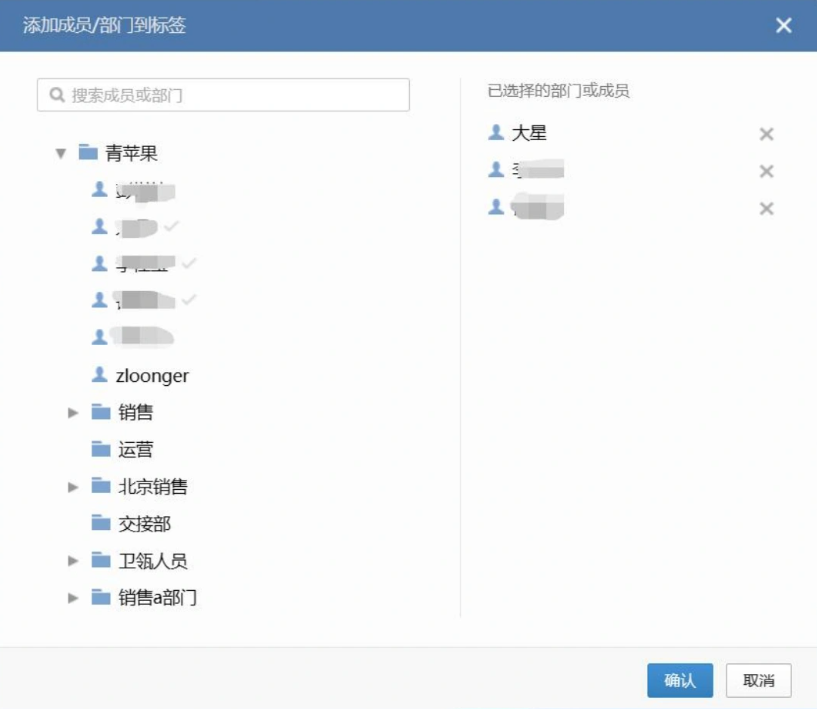Screen dimensions: 817x709
Task: Click the 卫瓴人员 folder icon
Action: pos(101,560)
